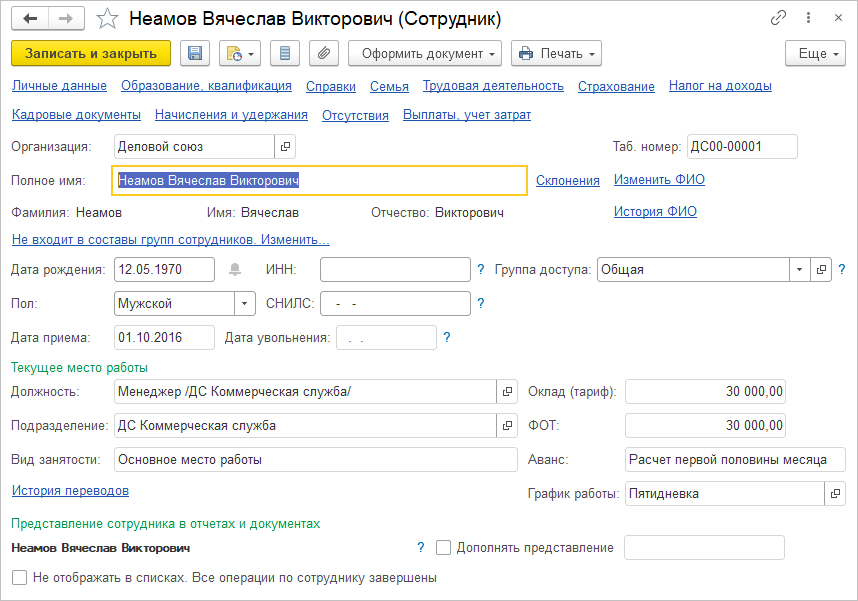The image size is (858, 601).
Task: Click into the ИНН input field
Action: pyautogui.click(x=395, y=269)
